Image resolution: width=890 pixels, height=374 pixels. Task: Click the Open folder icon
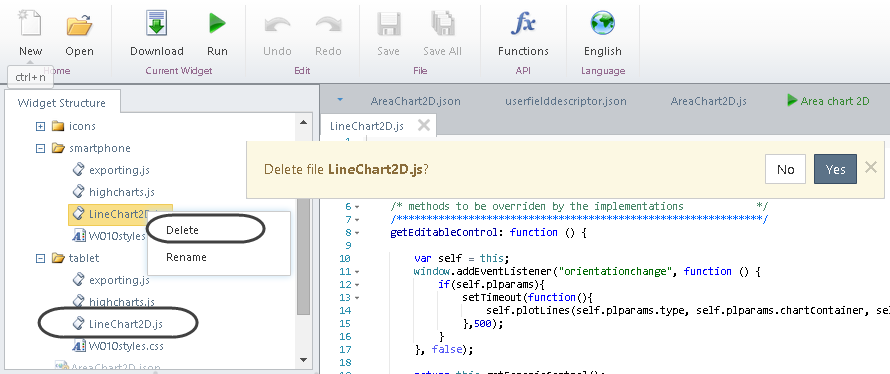[79, 25]
